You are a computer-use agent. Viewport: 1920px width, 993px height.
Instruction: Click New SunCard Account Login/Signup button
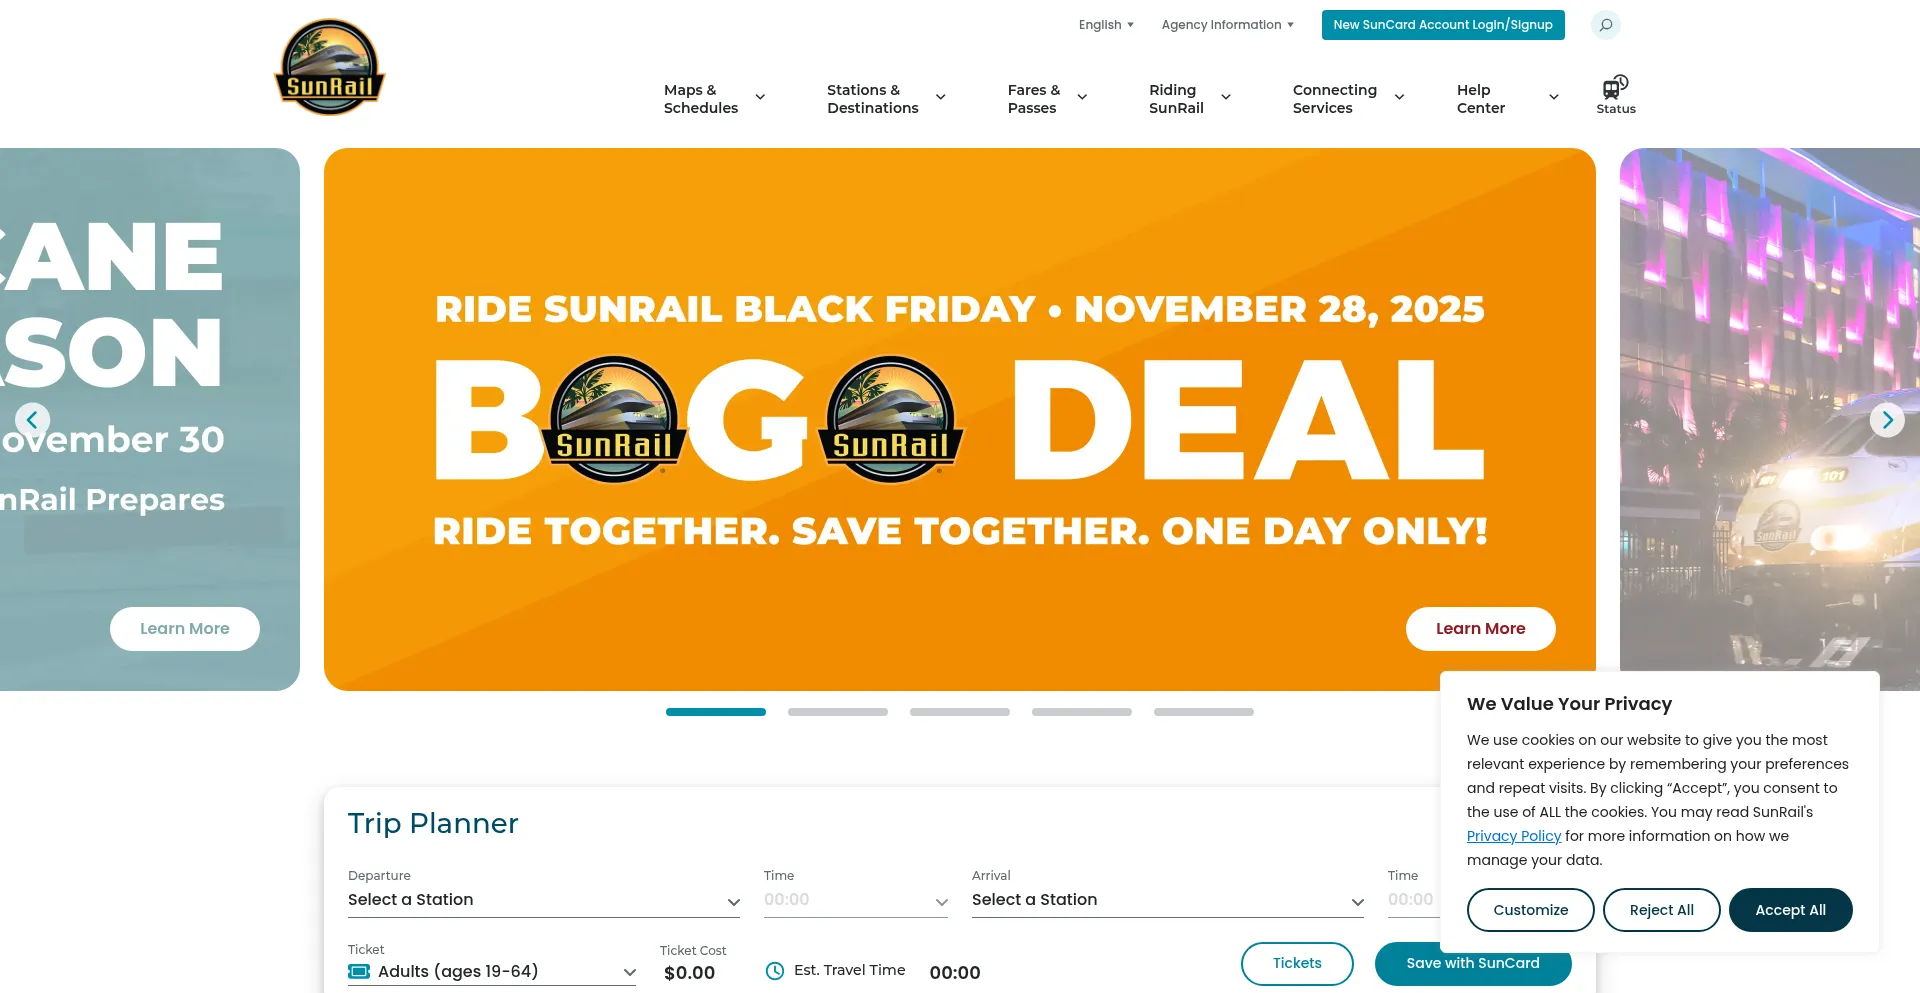pyautogui.click(x=1442, y=25)
